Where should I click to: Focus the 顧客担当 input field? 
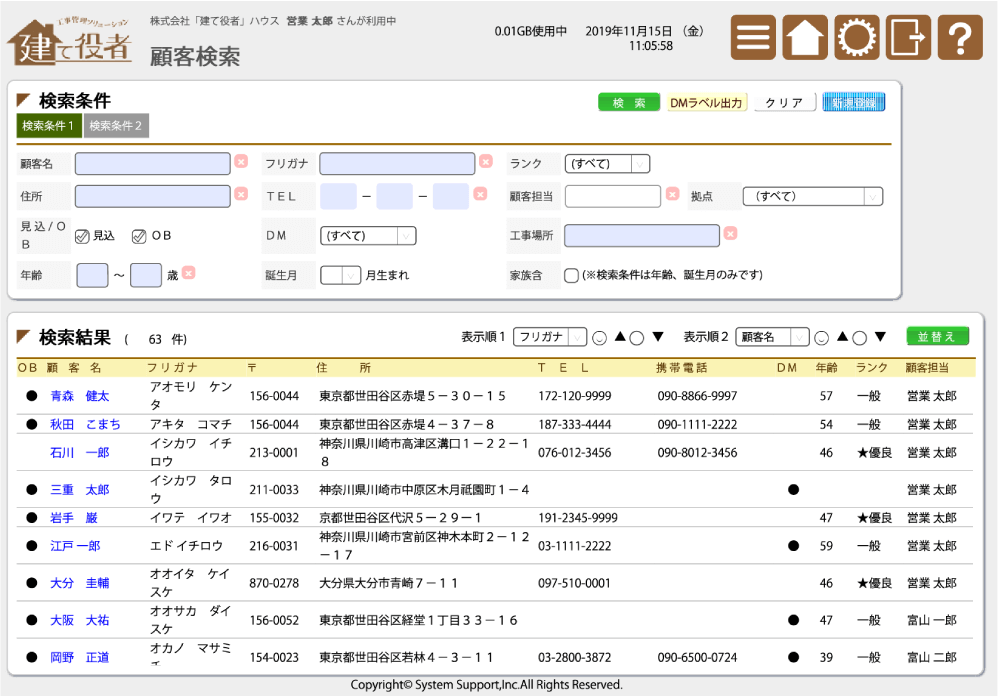coord(613,196)
